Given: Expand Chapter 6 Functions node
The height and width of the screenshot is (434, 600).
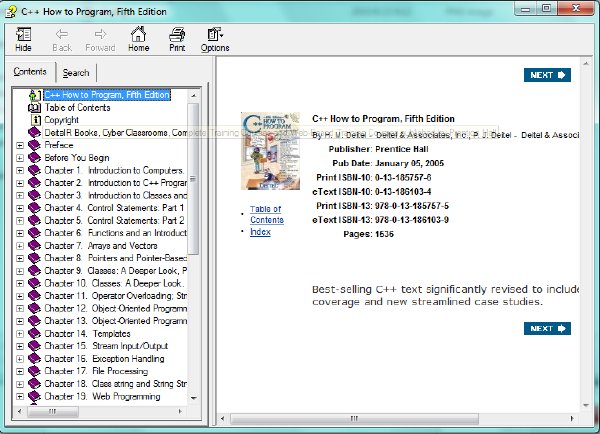Looking at the screenshot, I should [20, 233].
